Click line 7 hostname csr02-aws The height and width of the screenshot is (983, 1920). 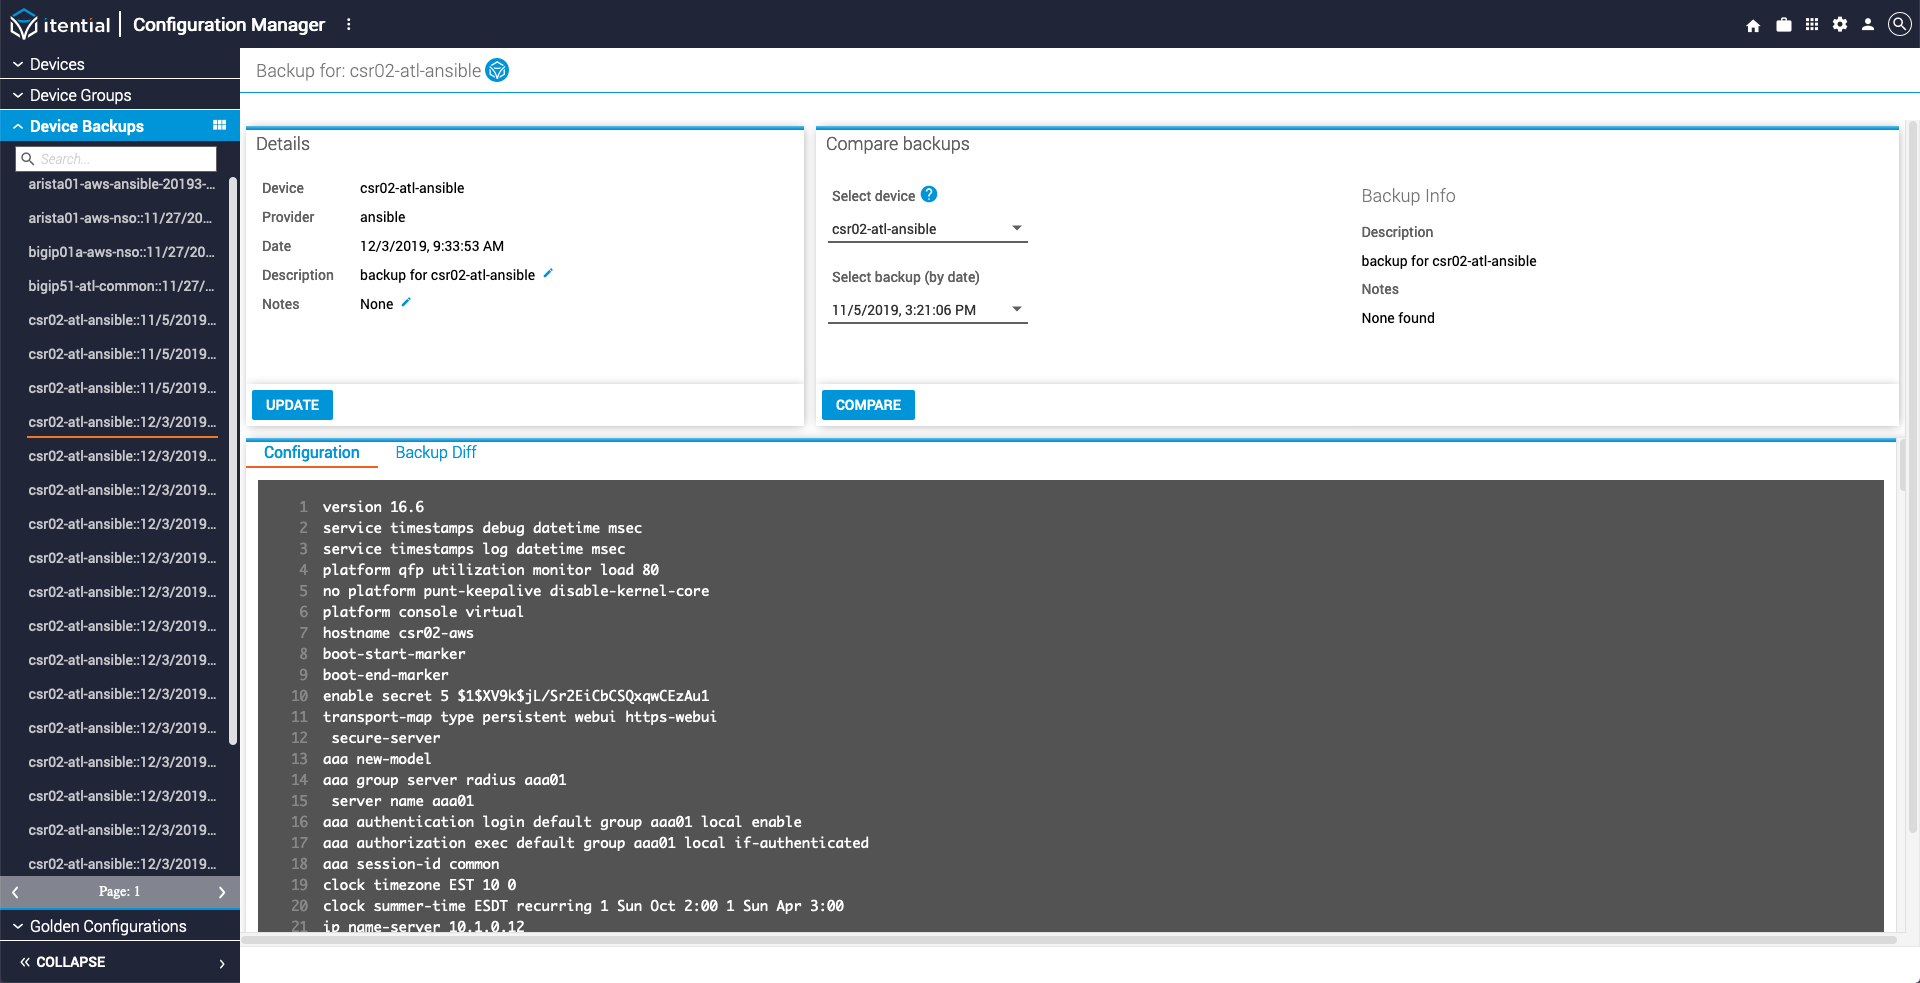point(398,633)
